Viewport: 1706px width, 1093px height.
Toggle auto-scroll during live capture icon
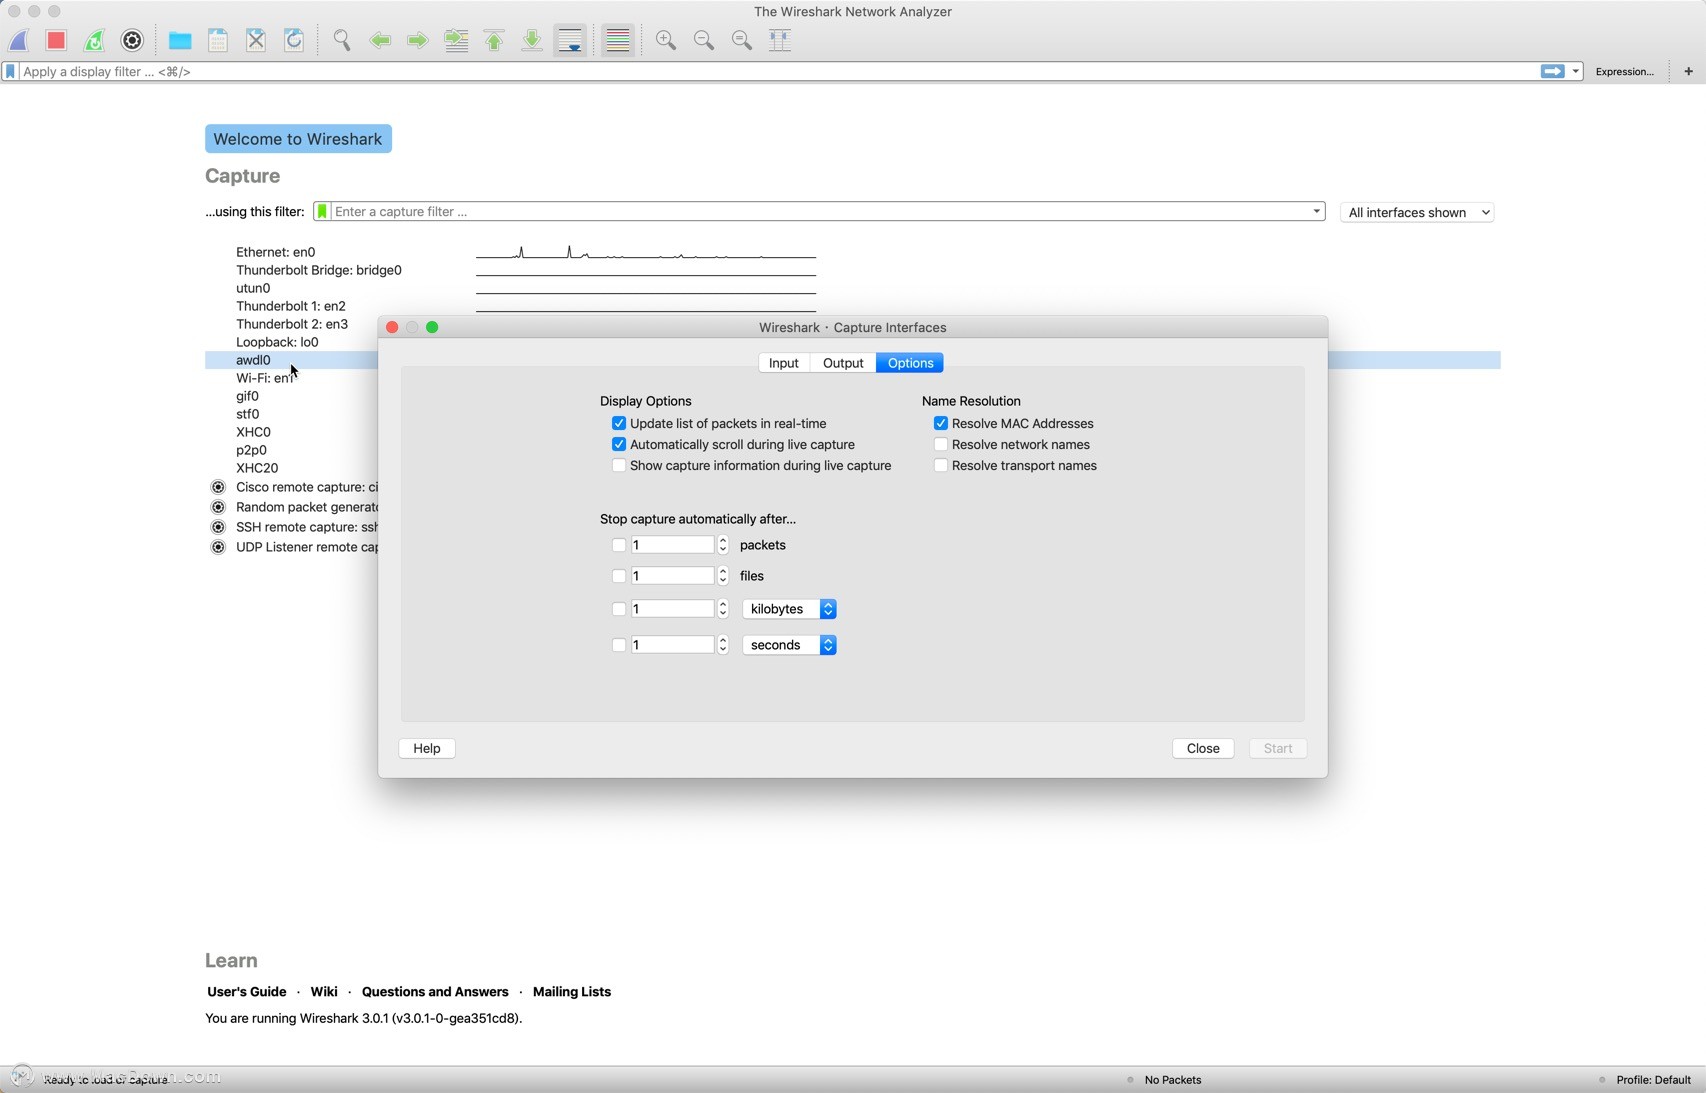click(x=570, y=40)
